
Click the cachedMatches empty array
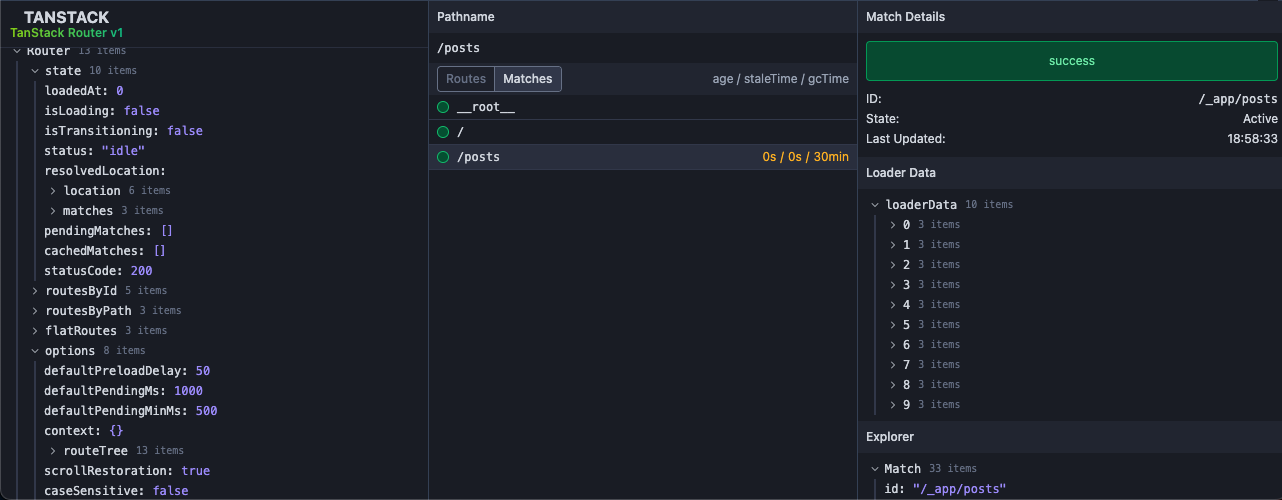pyautogui.click(x=160, y=251)
